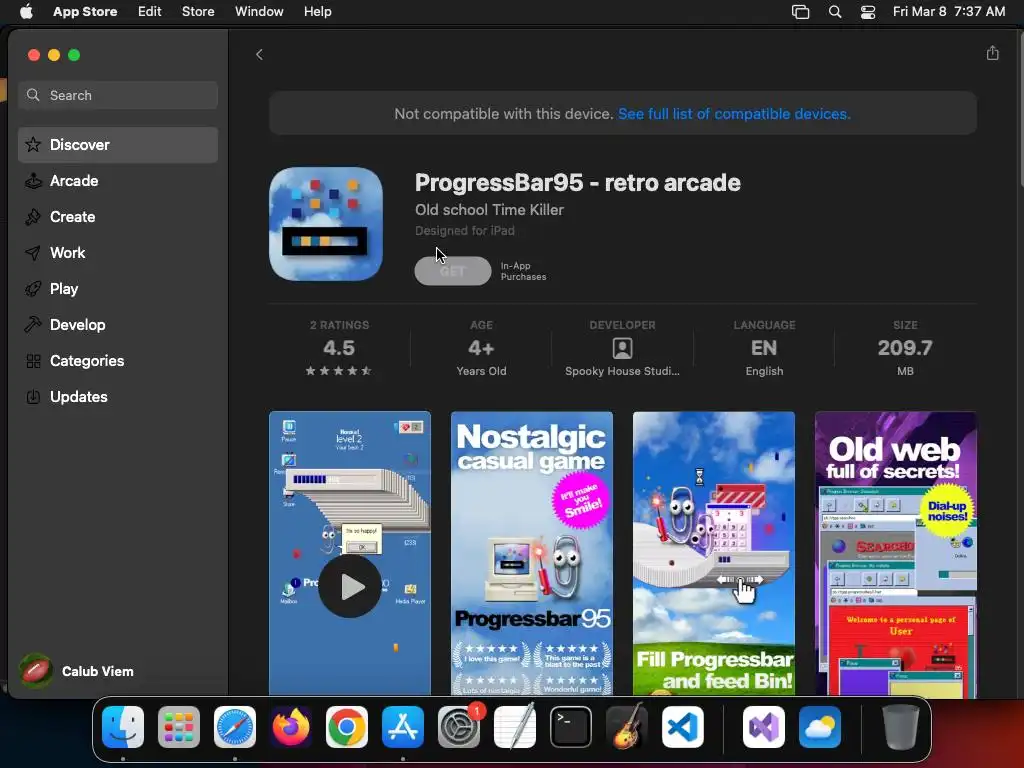This screenshot has width=1024, height=768.
Task: Open the App Store menu
Action: tap(85, 12)
